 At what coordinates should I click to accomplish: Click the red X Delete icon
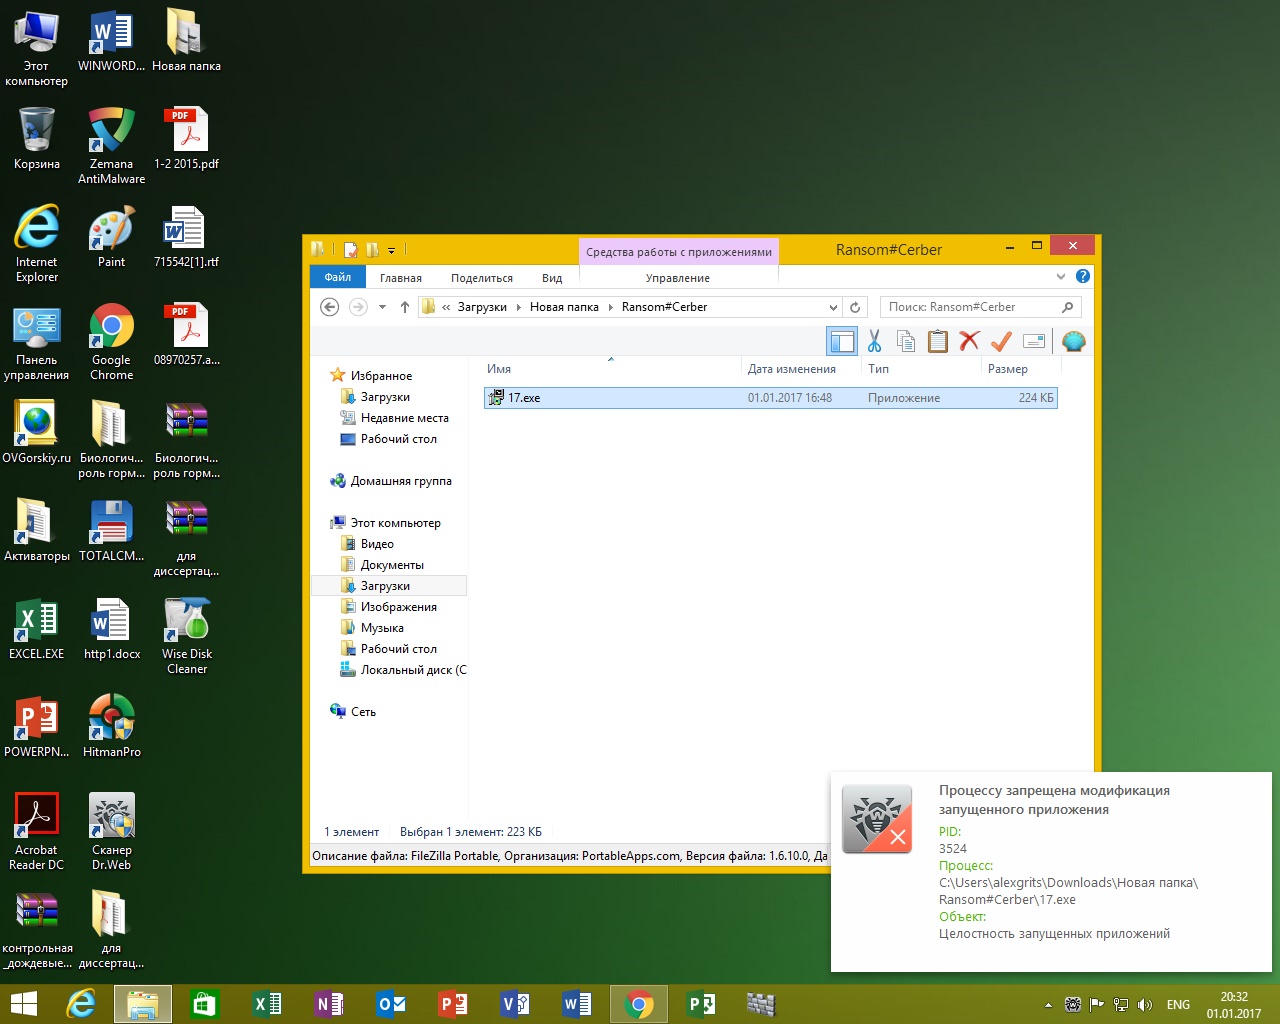pyautogui.click(x=969, y=342)
